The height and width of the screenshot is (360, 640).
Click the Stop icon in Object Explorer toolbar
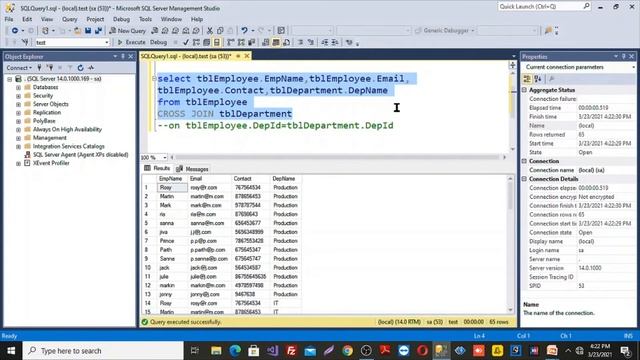pos(60,68)
